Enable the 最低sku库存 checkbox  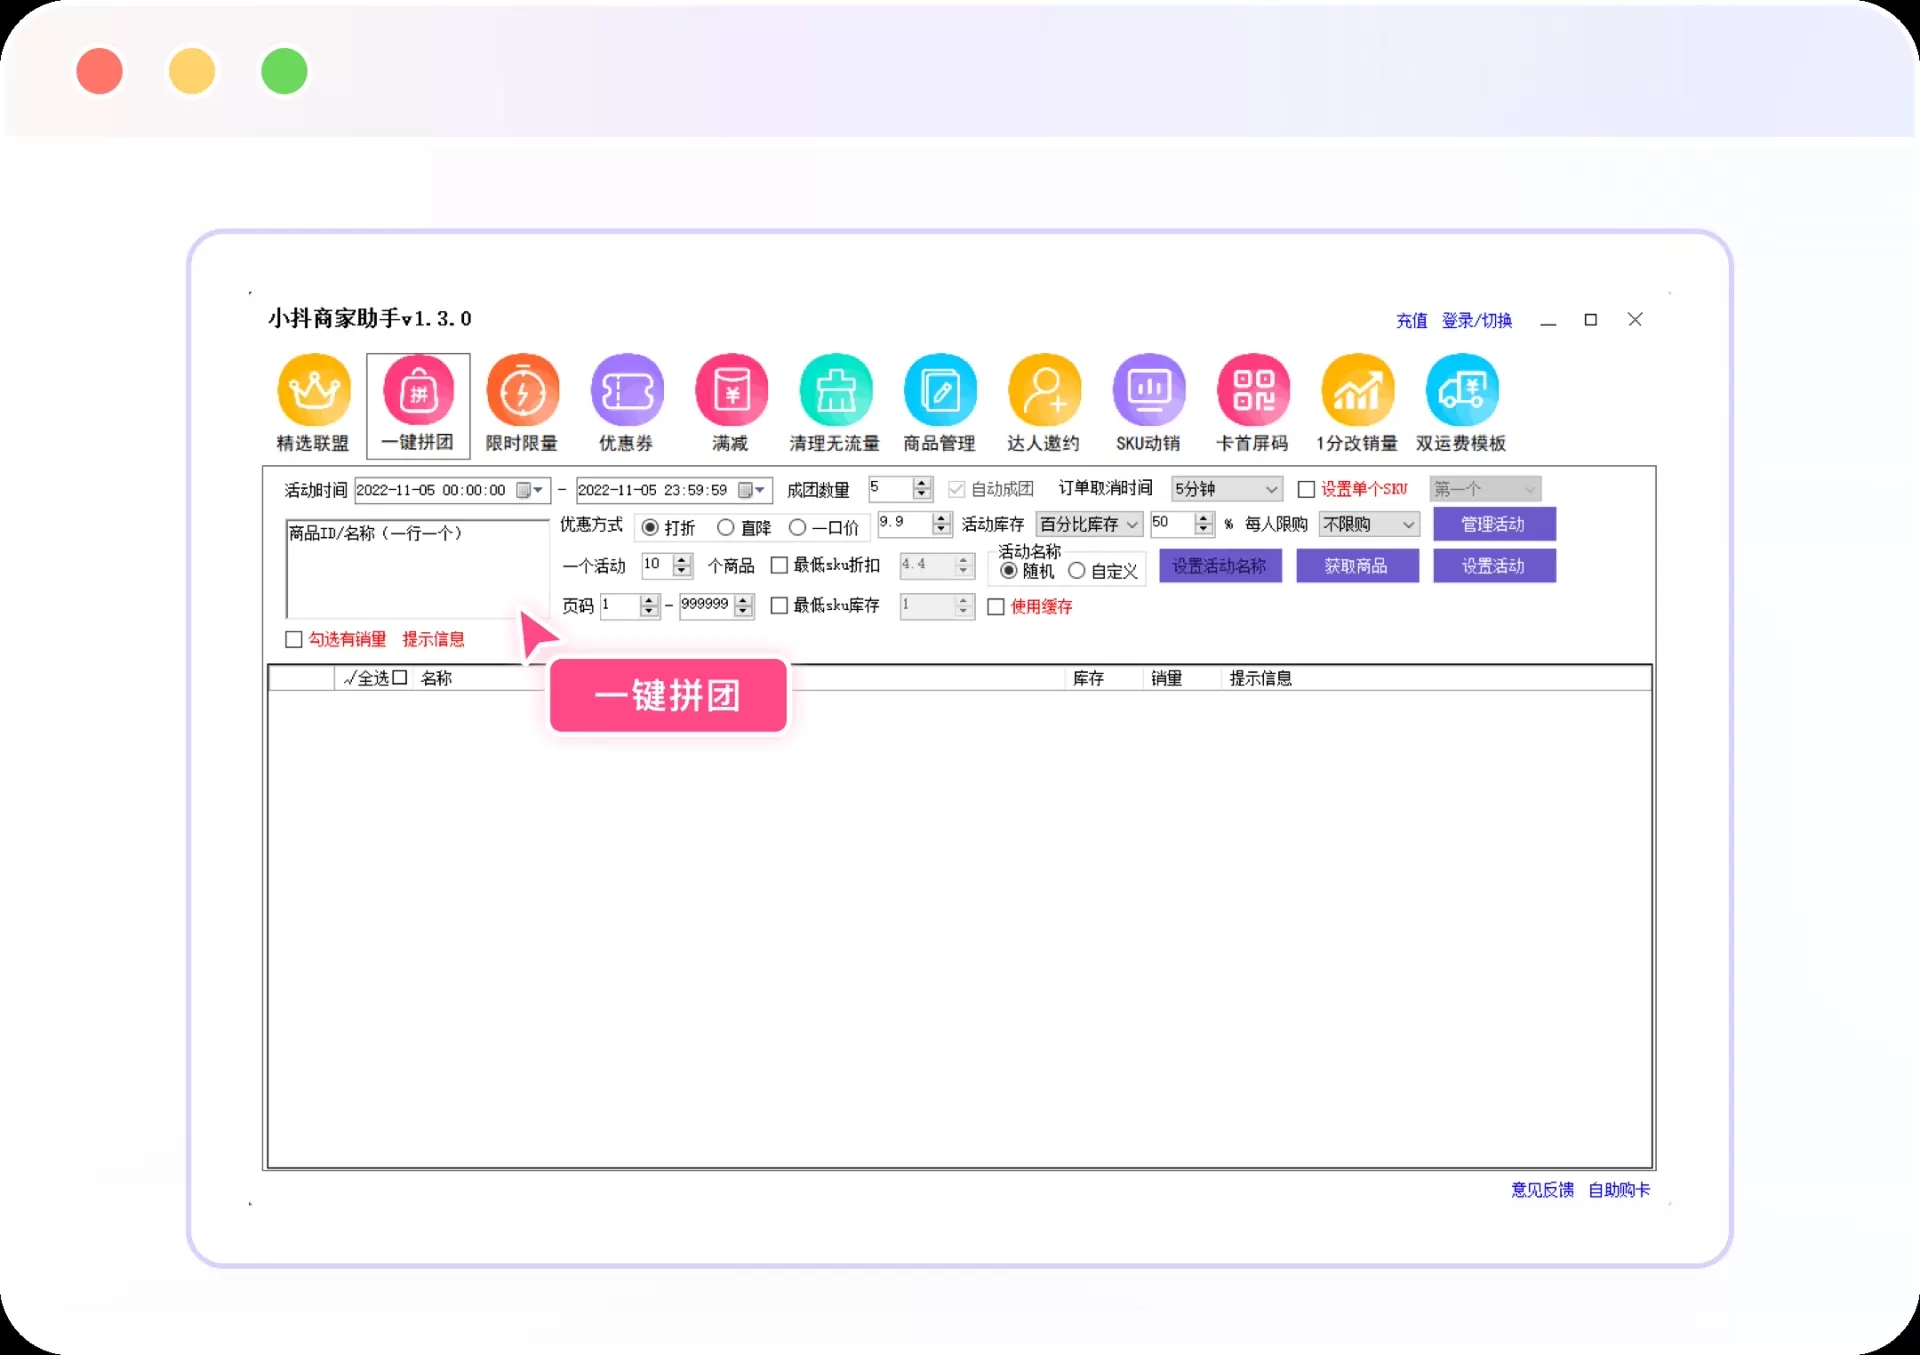[x=779, y=605]
